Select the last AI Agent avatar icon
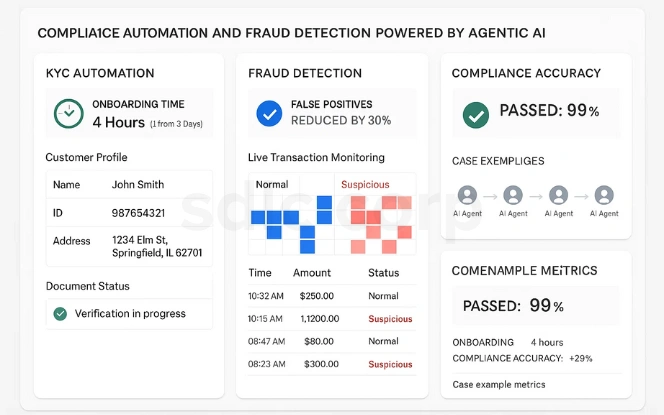The image size is (664, 415). pyautogui.click(x=604, y=195)
